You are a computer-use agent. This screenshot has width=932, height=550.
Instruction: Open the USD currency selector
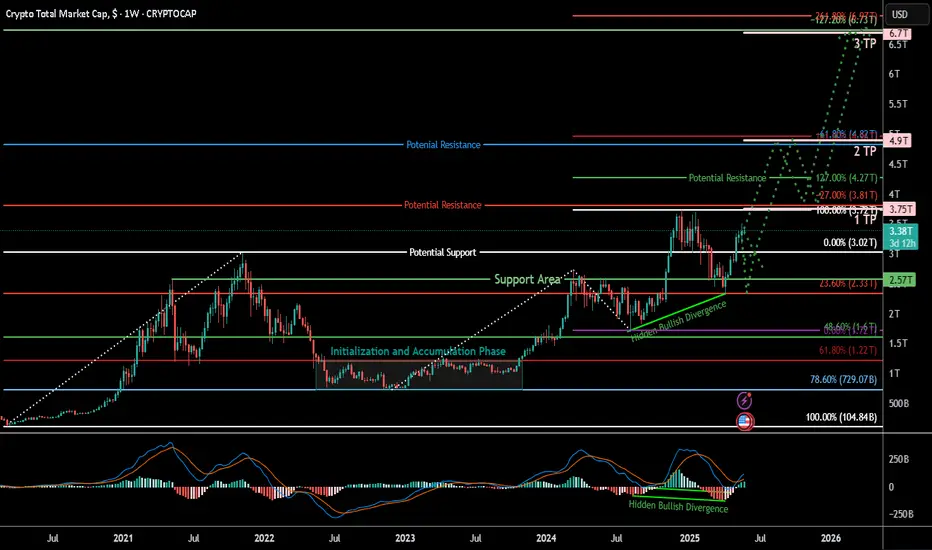(906, 14)
